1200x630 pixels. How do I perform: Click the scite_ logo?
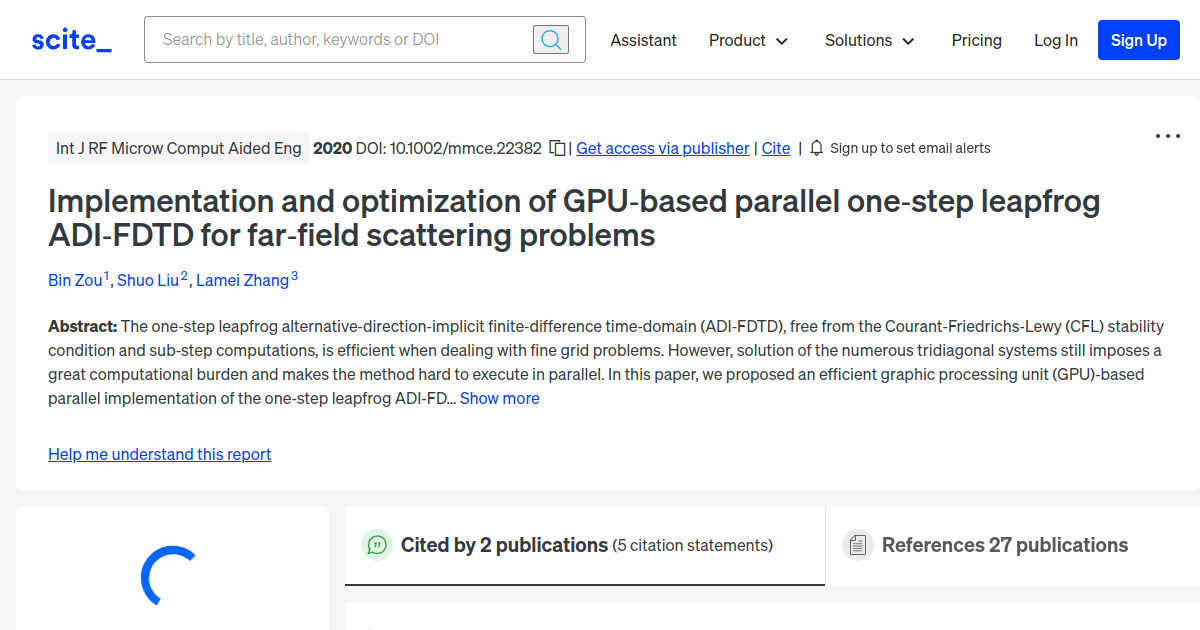point(70,39)
